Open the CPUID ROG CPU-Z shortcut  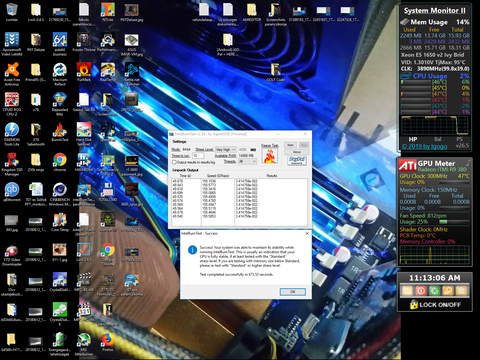(x=12, y=104)
